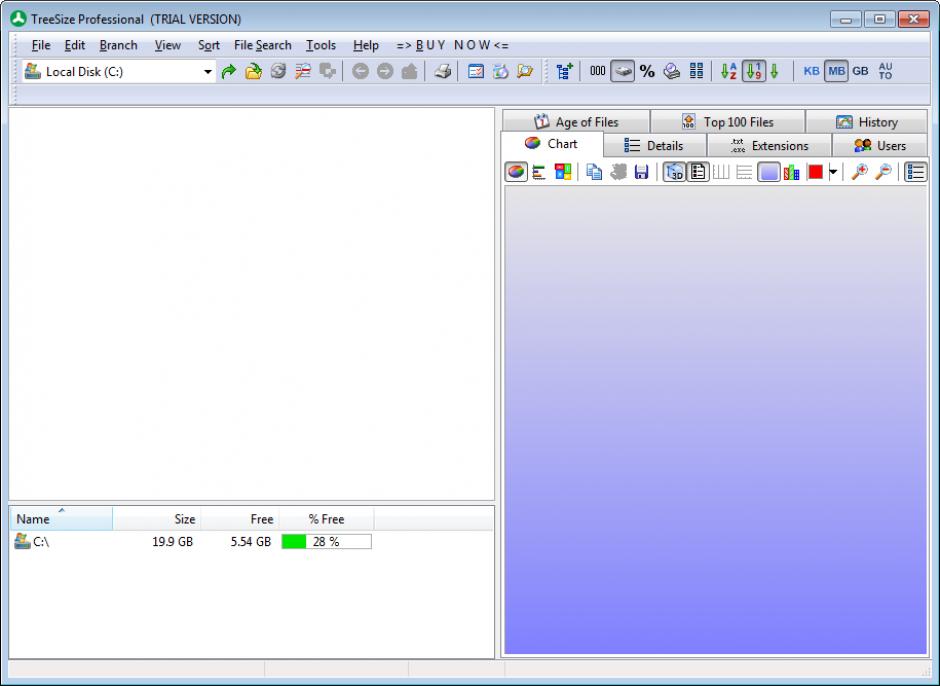Select the bar chart type icon
This screenshot has width=940, height=686.
[x=539, y=172]
